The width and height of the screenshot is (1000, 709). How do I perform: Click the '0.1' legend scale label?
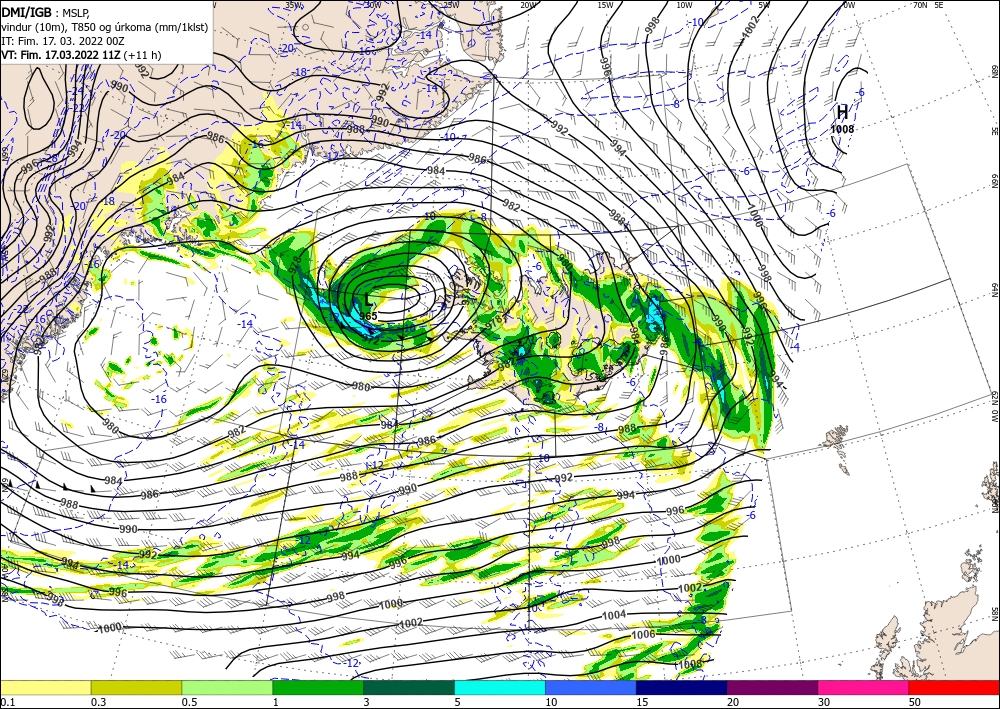coord(7,702)
